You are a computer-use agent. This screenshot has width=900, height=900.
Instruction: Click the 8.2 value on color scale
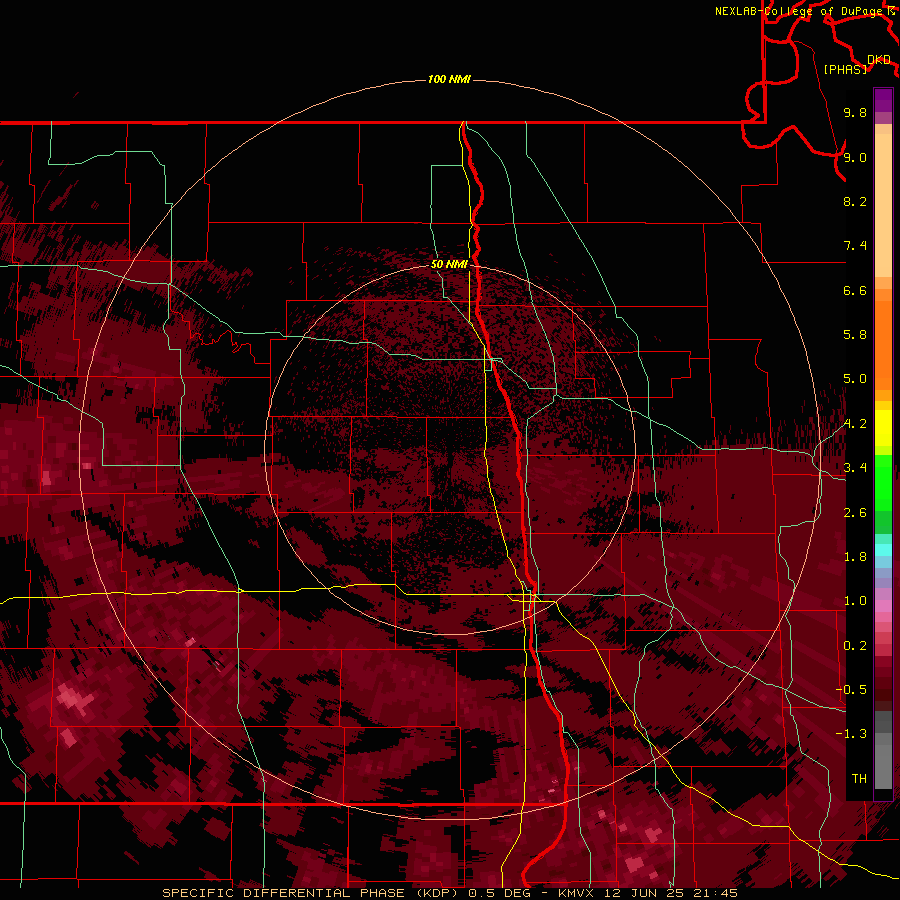coord(855,201)
